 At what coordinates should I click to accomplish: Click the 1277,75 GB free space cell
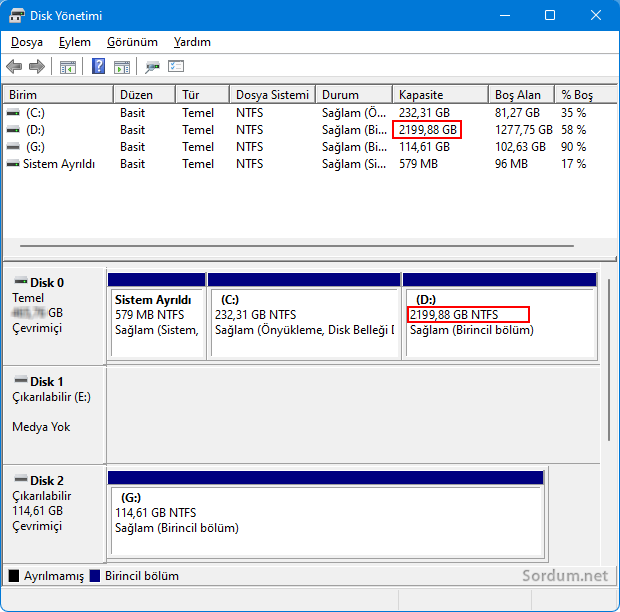tap(524, 130)
